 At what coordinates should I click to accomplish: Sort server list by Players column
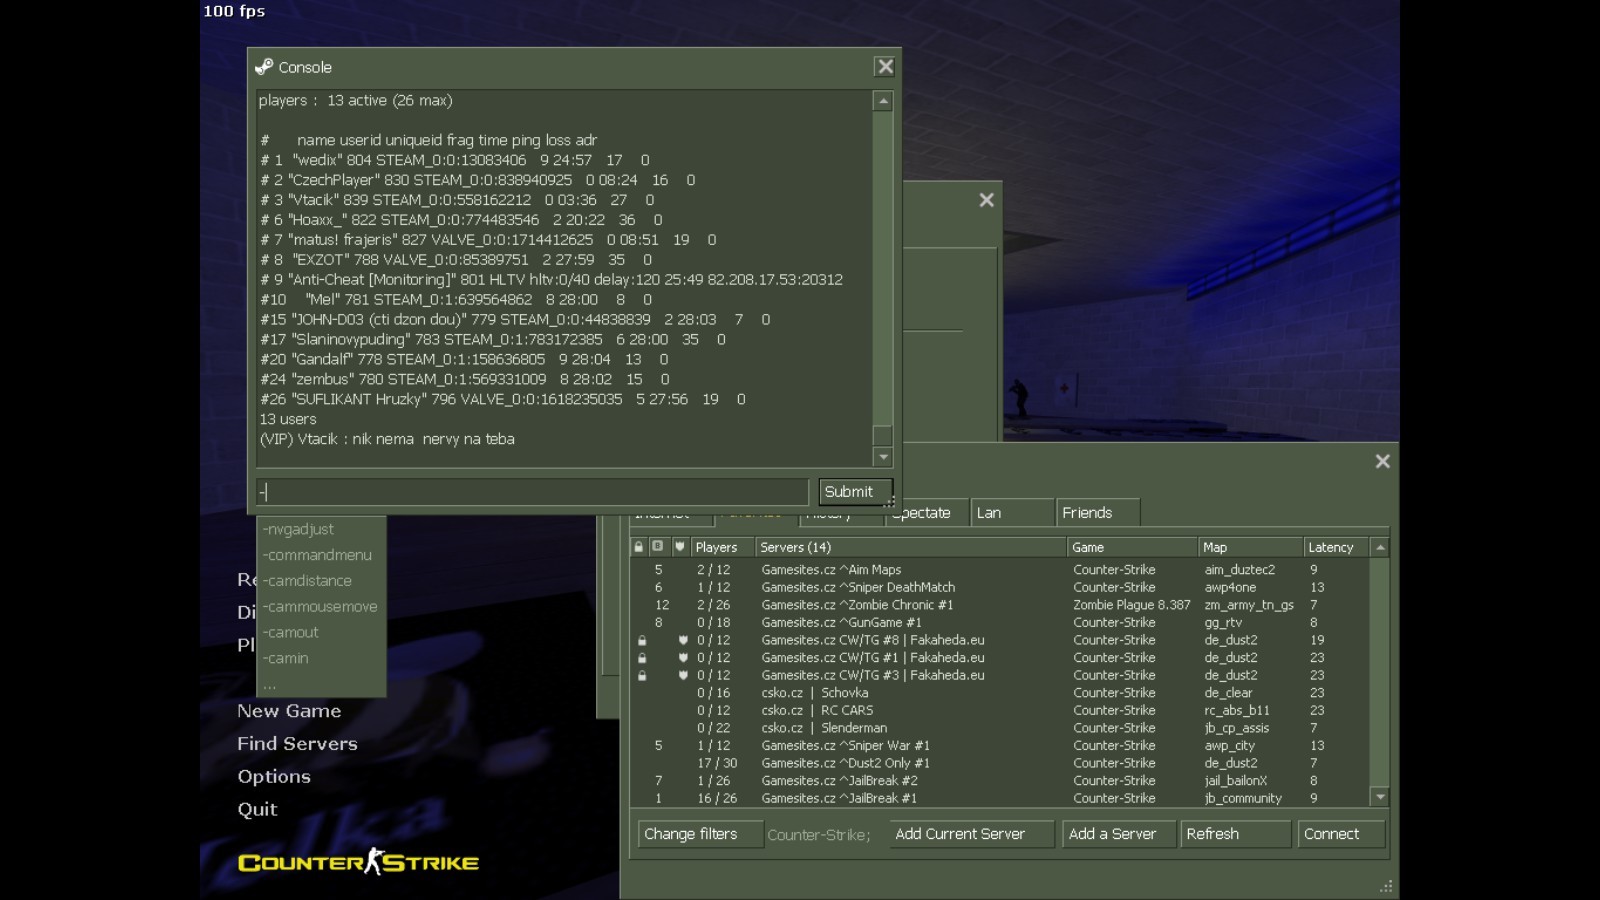click(721, 547)
